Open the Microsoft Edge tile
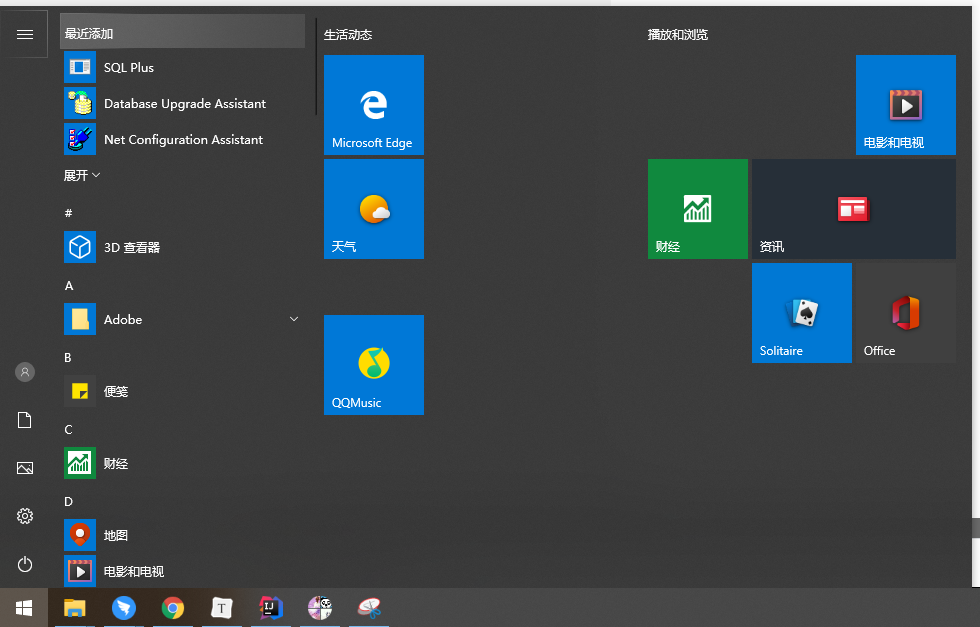This screenshot has width=980, height=627. [374, 105]
